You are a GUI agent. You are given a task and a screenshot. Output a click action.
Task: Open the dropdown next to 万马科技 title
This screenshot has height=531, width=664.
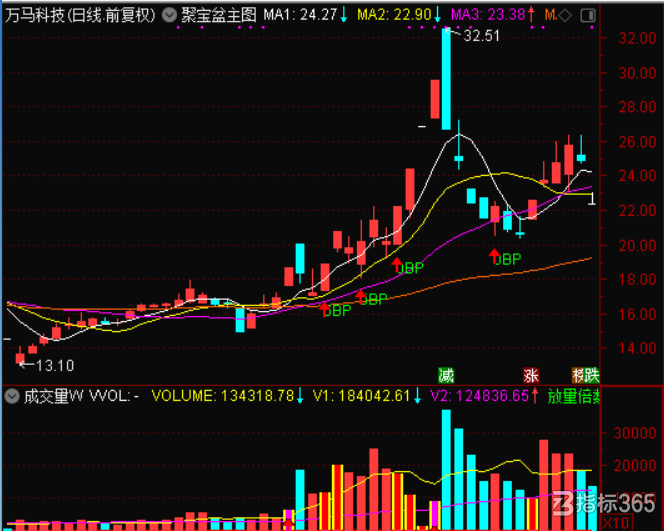pyautogui.click(x=169, y=15)
